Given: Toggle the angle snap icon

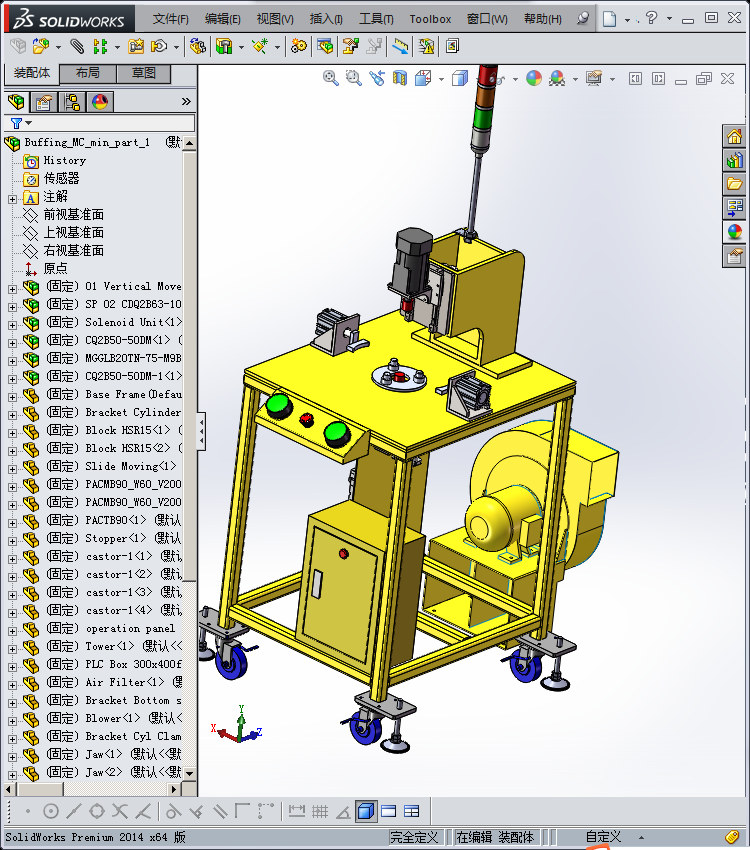Looking at the screenshot, I should [x=343, y=812].
